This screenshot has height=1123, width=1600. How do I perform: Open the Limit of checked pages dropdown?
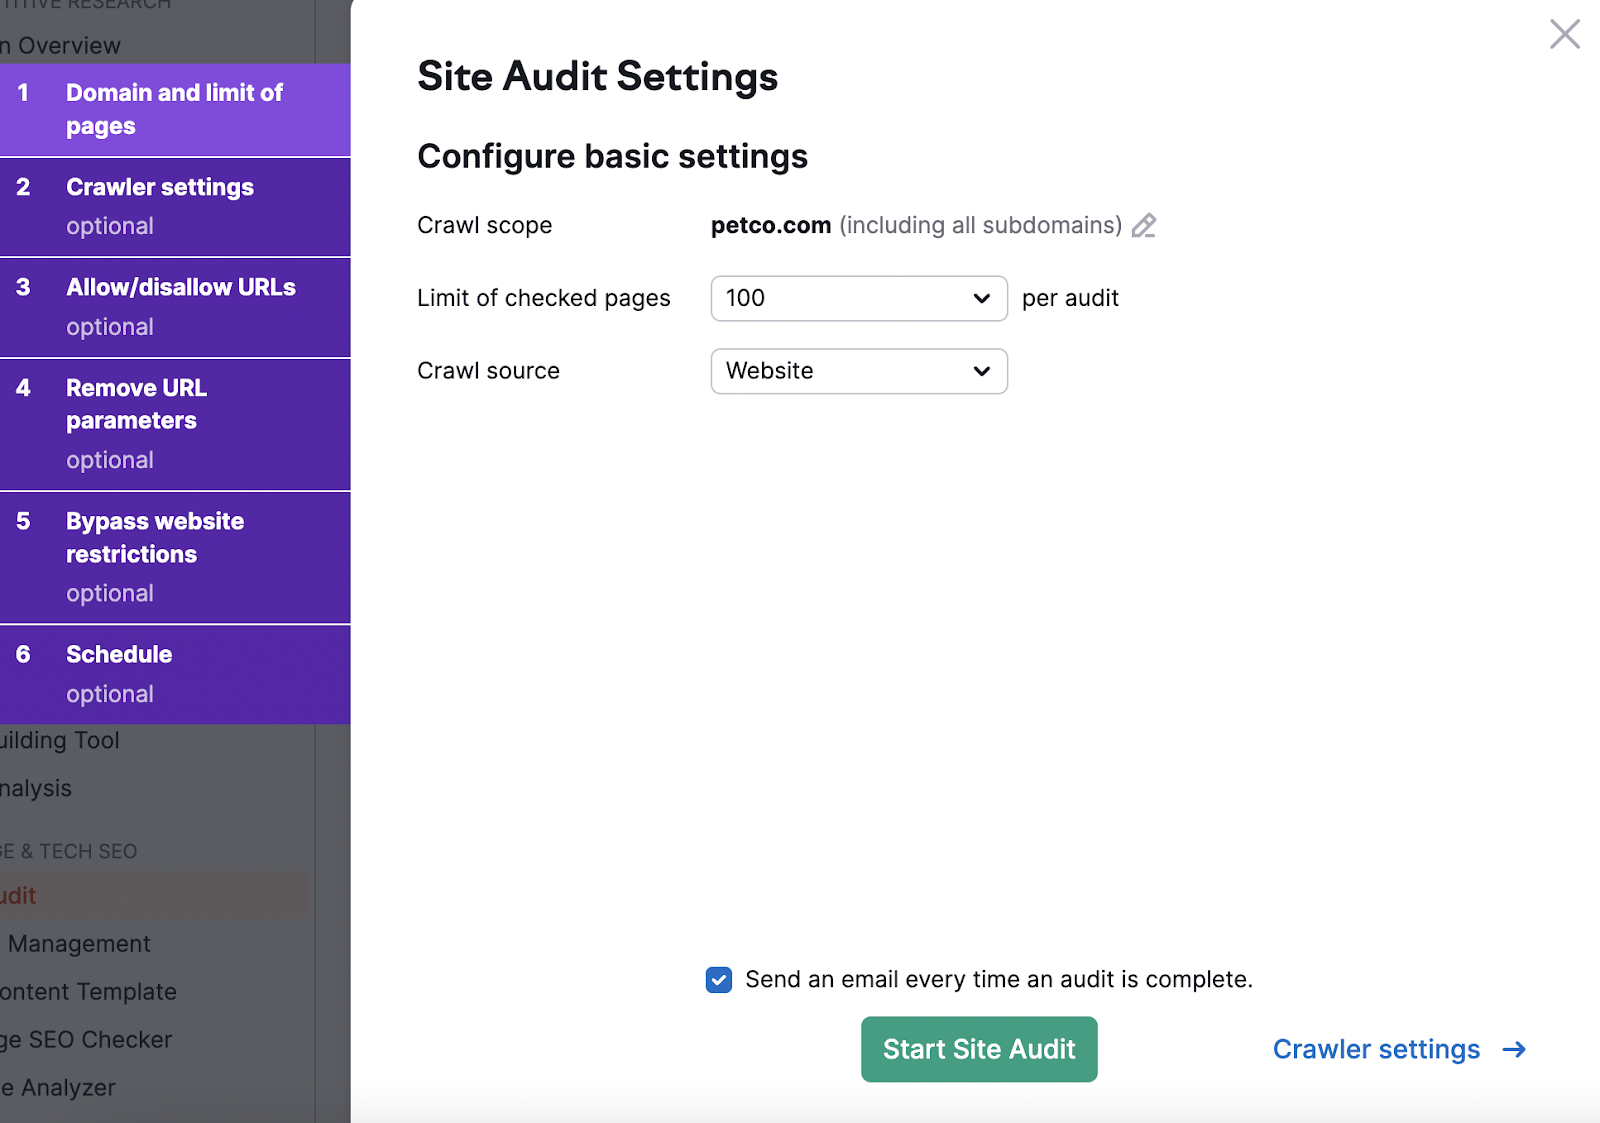click(x=857, y=298)
